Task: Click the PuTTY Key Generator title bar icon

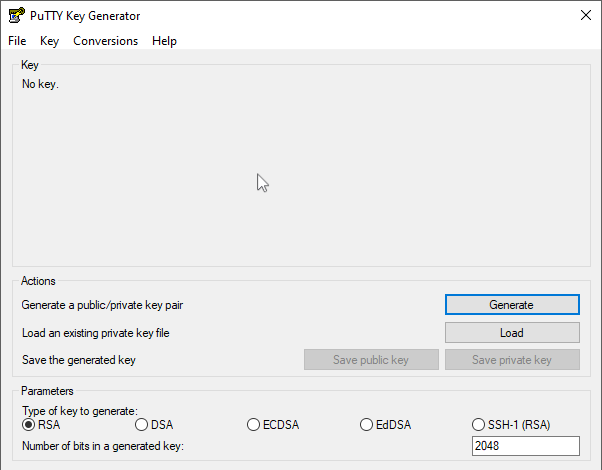Action: (15, 15)
